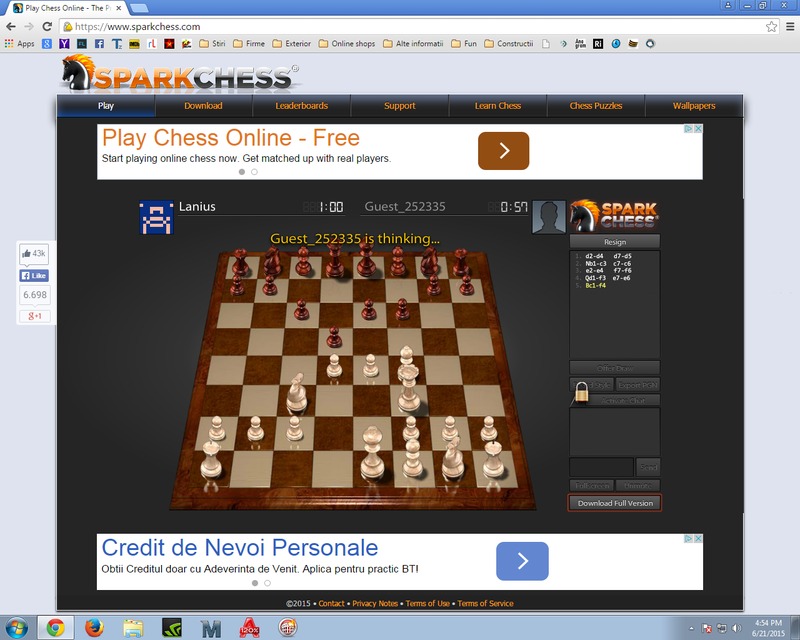Go to the Support tab
Screen dimensions: 800x640
click(399, 106)
